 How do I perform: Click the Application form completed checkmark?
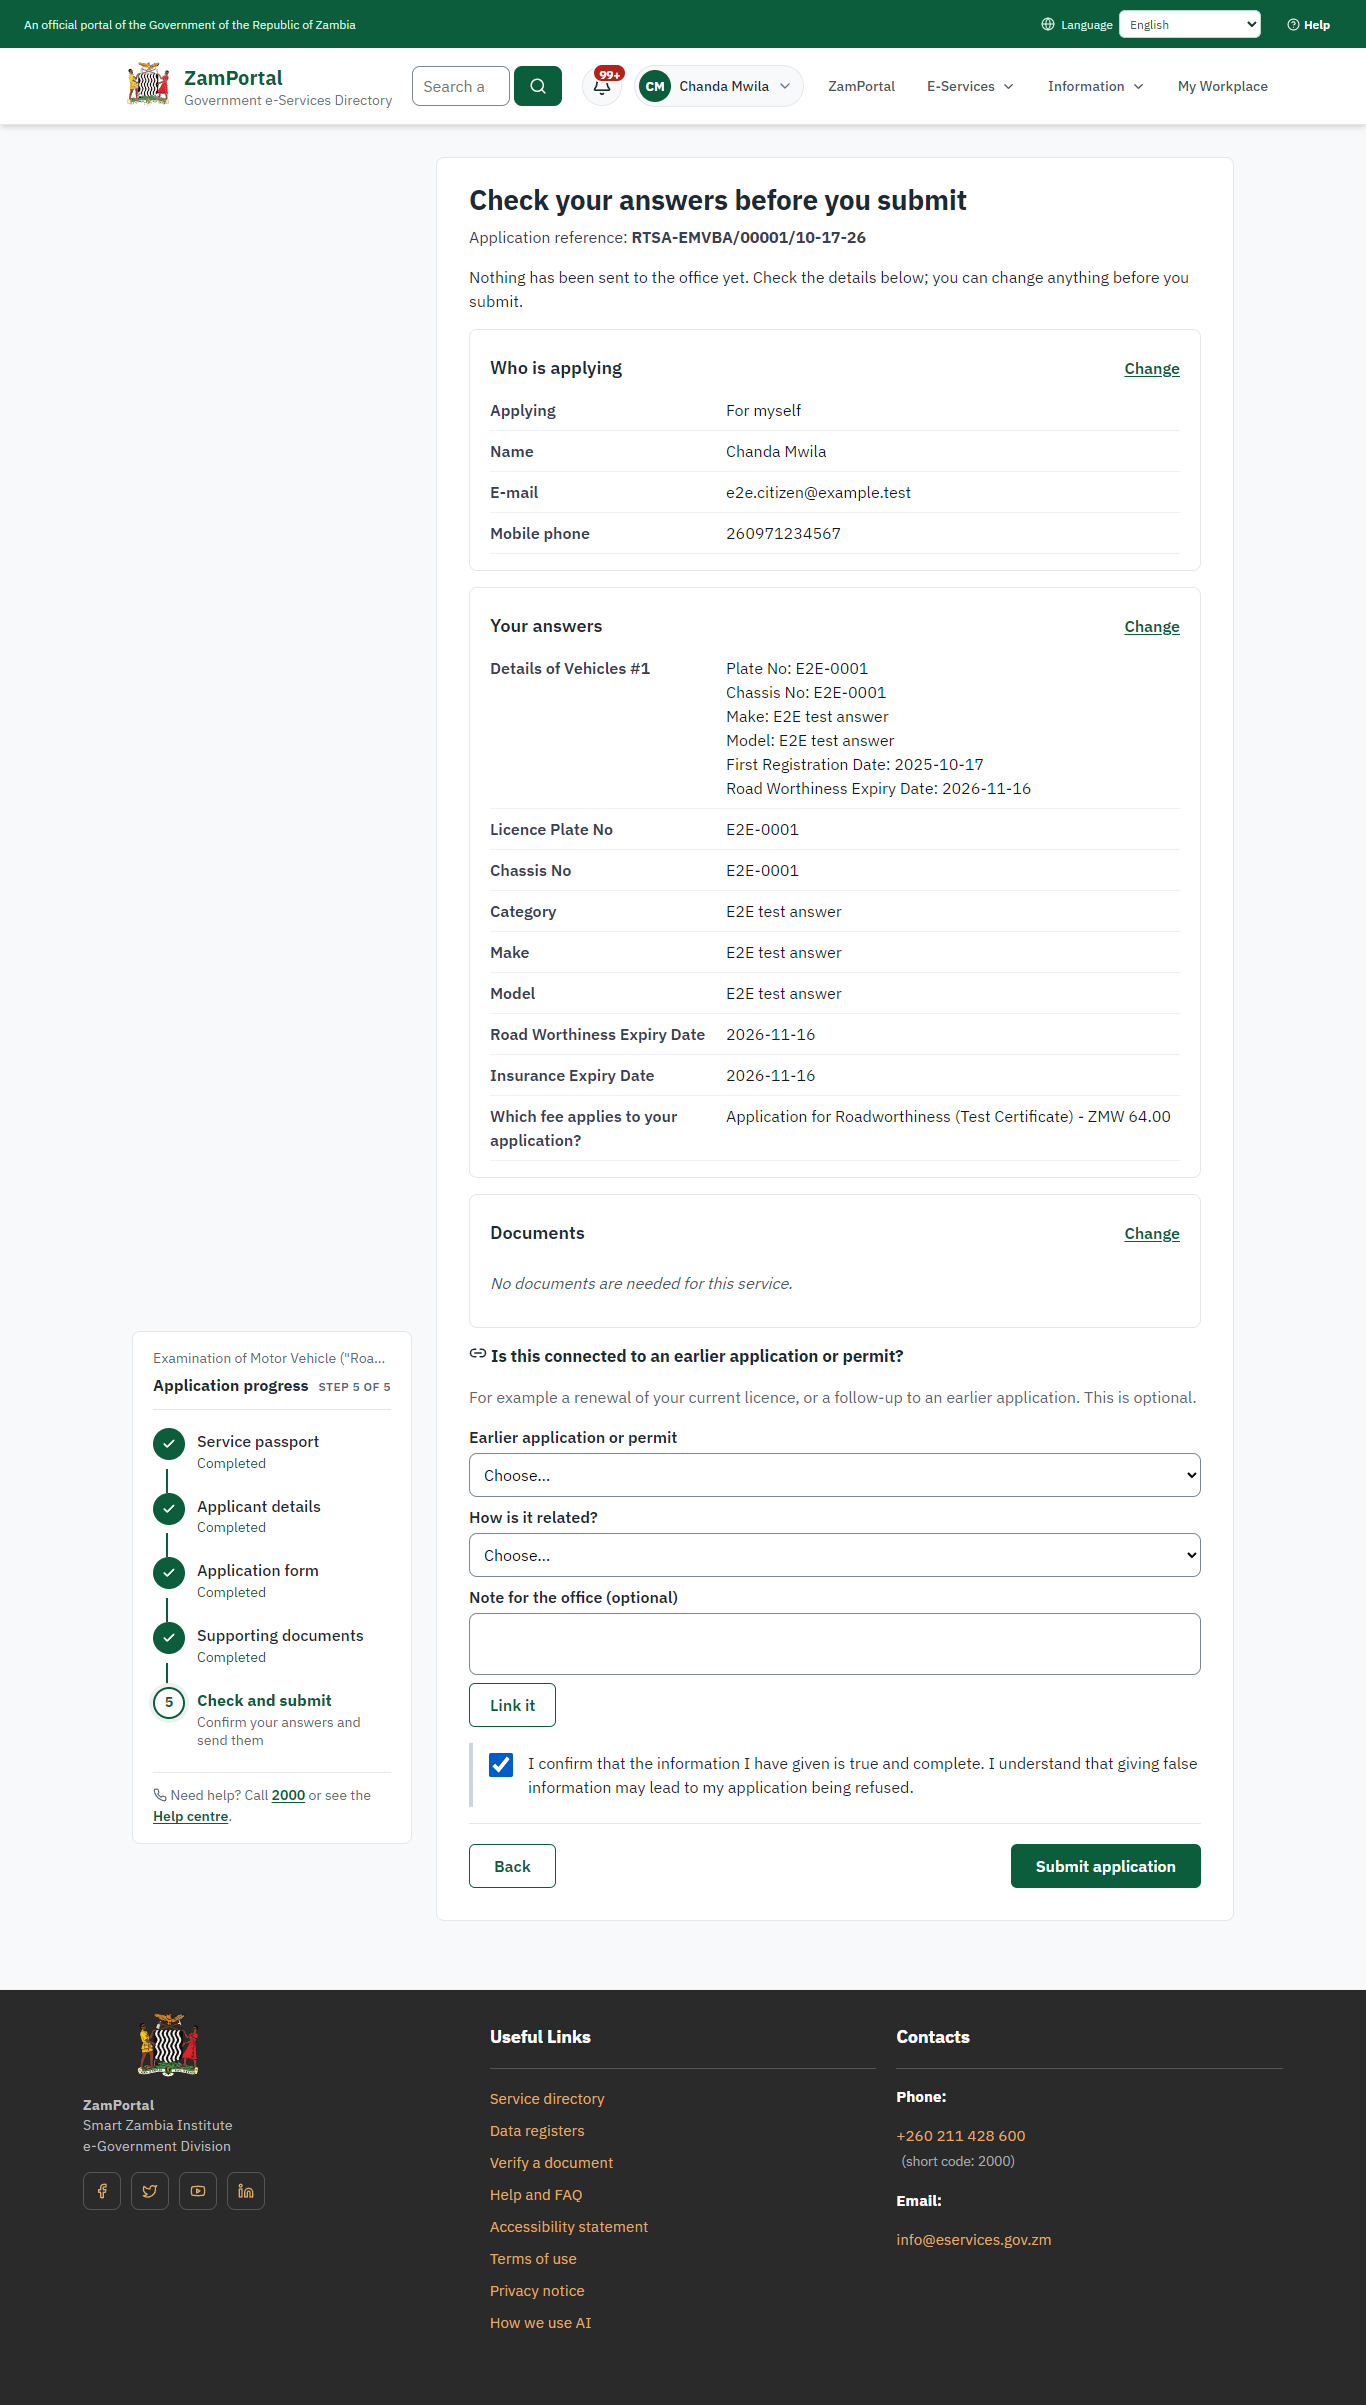point(169,1573)
